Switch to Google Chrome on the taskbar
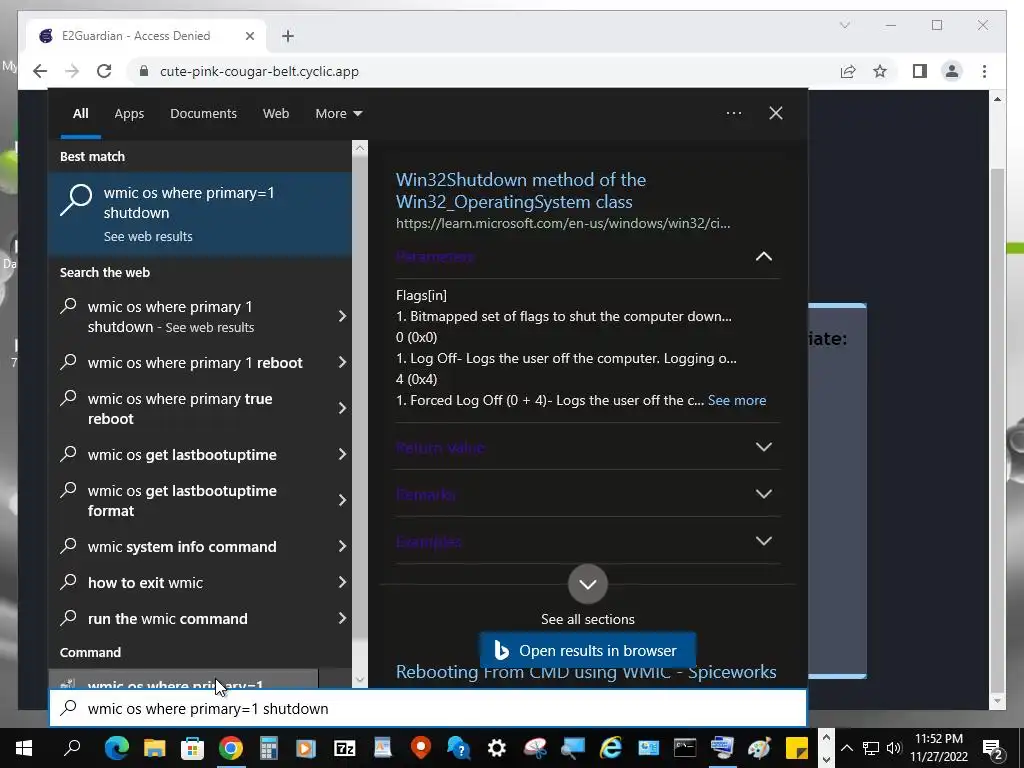 click(231, 748)
